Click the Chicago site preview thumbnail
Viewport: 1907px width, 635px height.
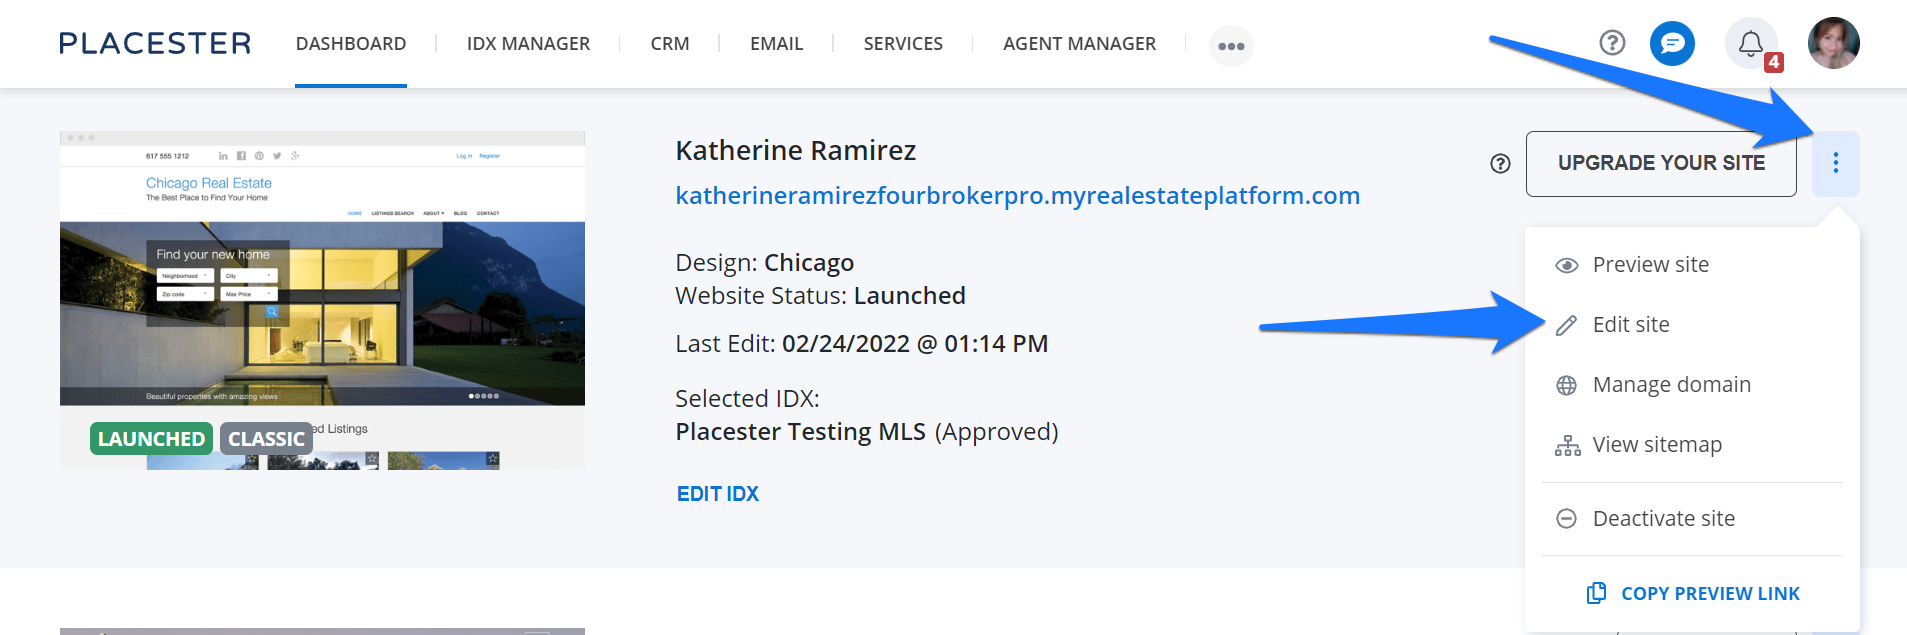click(x=322, y=300)
